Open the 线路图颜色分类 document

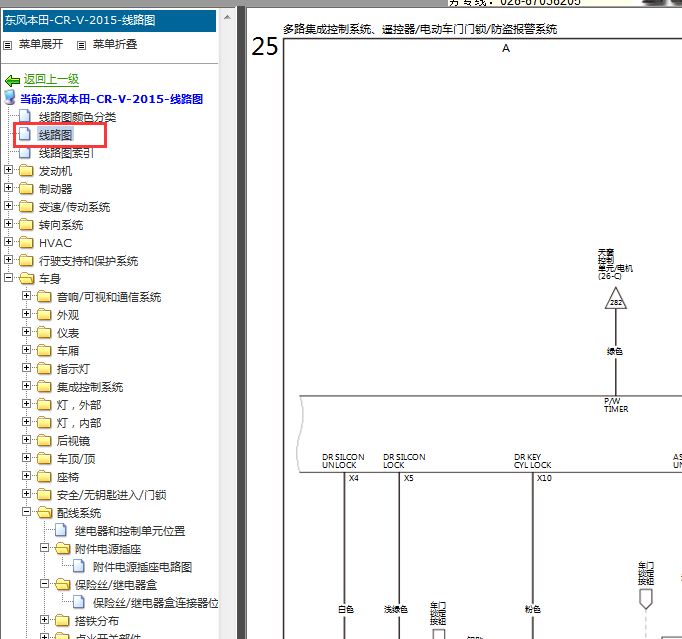[77, 117]
